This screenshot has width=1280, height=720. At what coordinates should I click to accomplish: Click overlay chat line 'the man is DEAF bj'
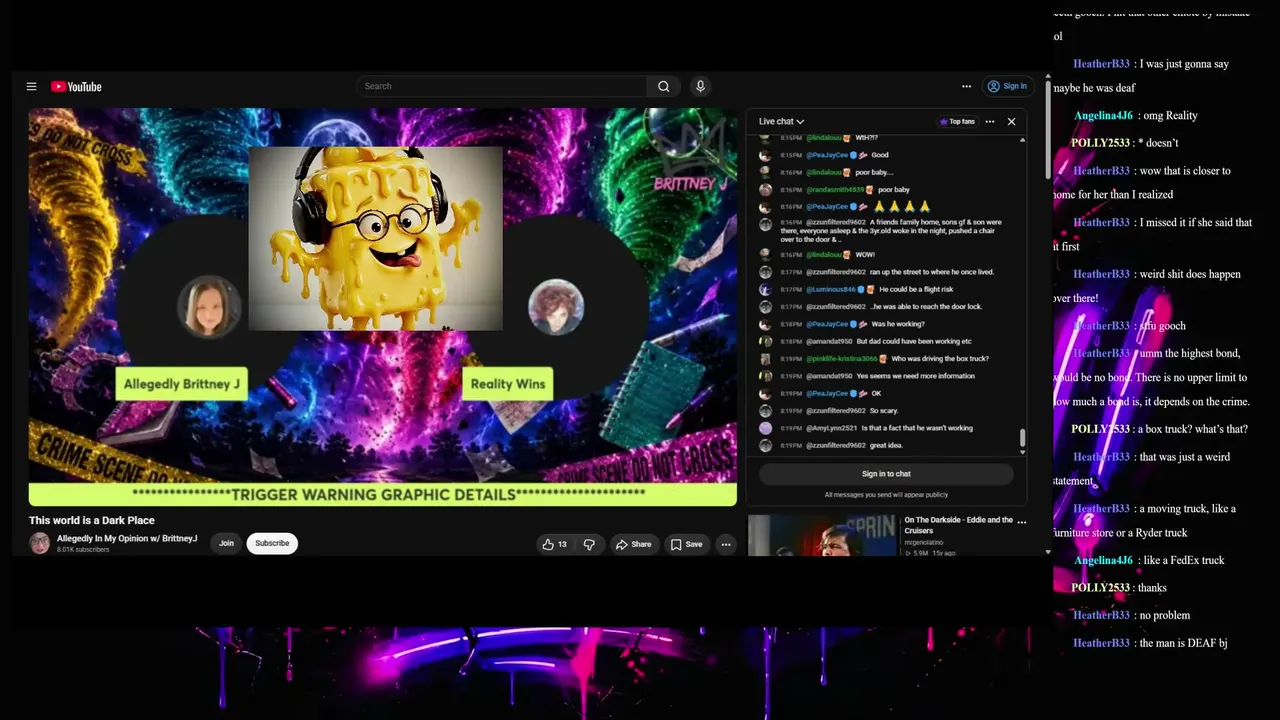(x=1183, y=644)
